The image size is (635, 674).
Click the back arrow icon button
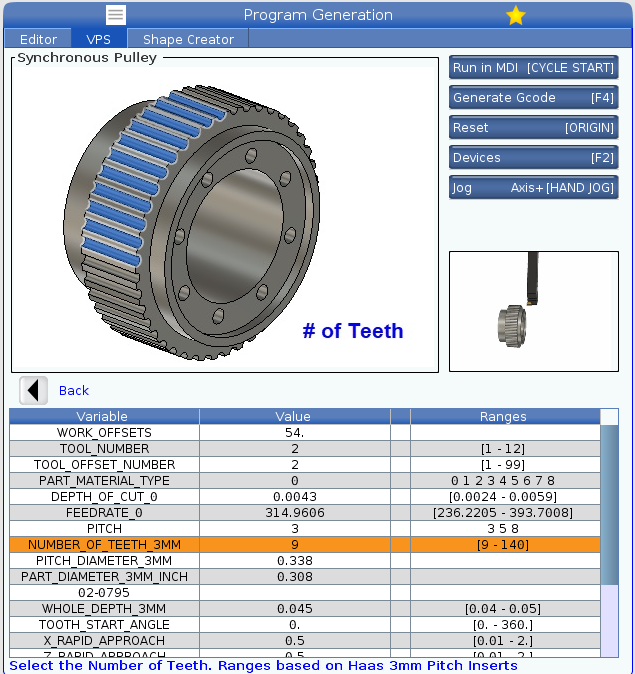[x=34, y=391]
